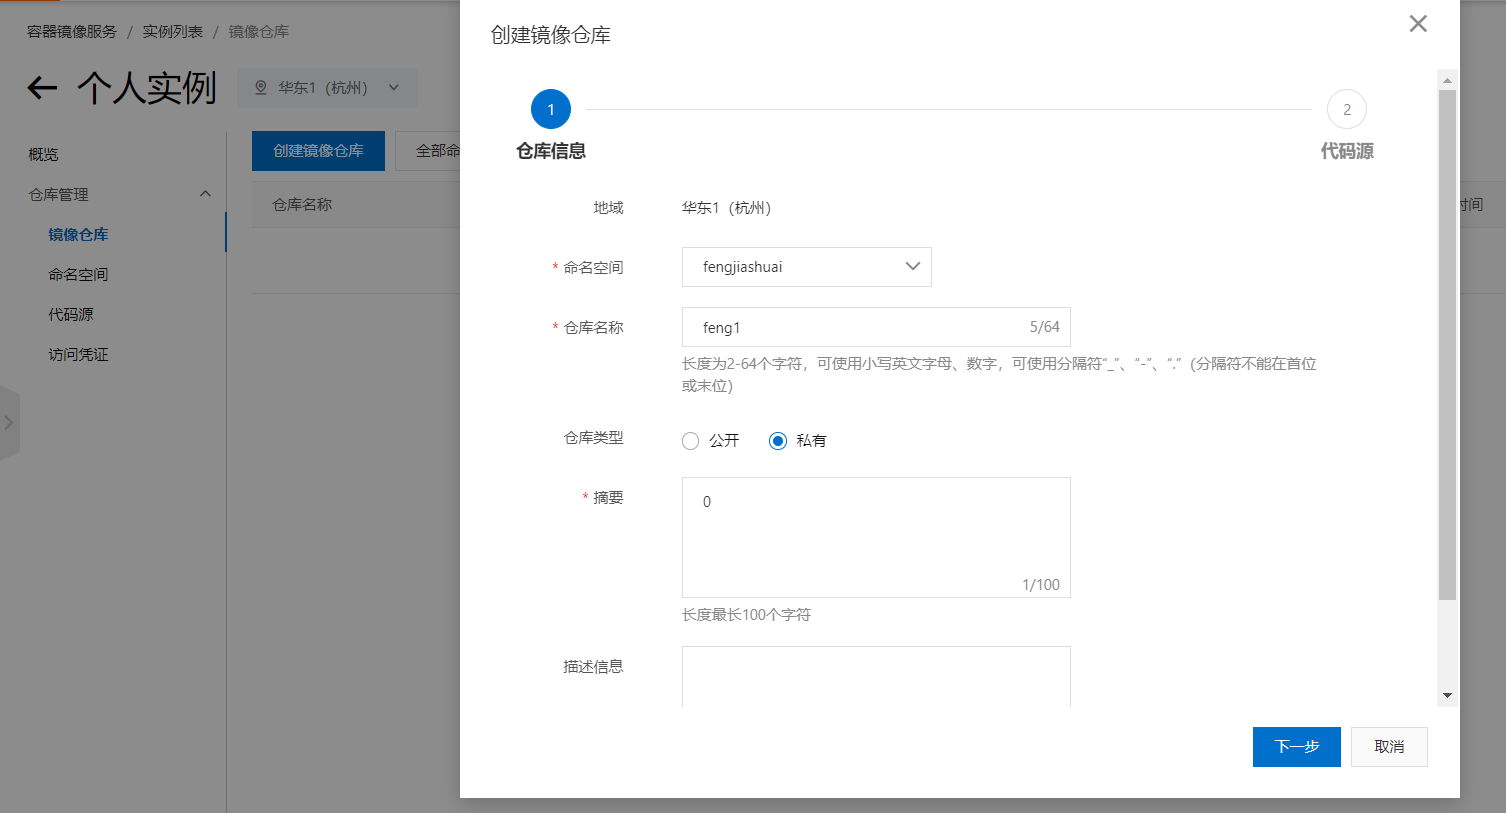Screen dimensions: 1506x813
Task: Click into the 描述信息 text area
Action: 876,677
